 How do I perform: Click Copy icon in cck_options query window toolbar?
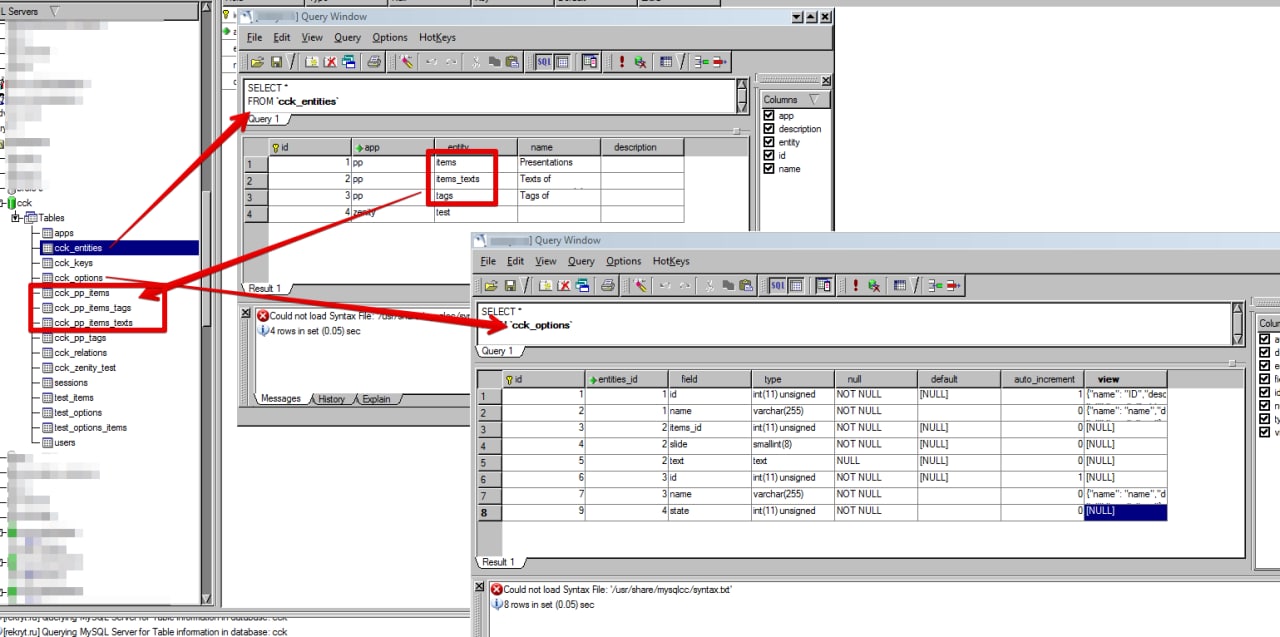728,285
